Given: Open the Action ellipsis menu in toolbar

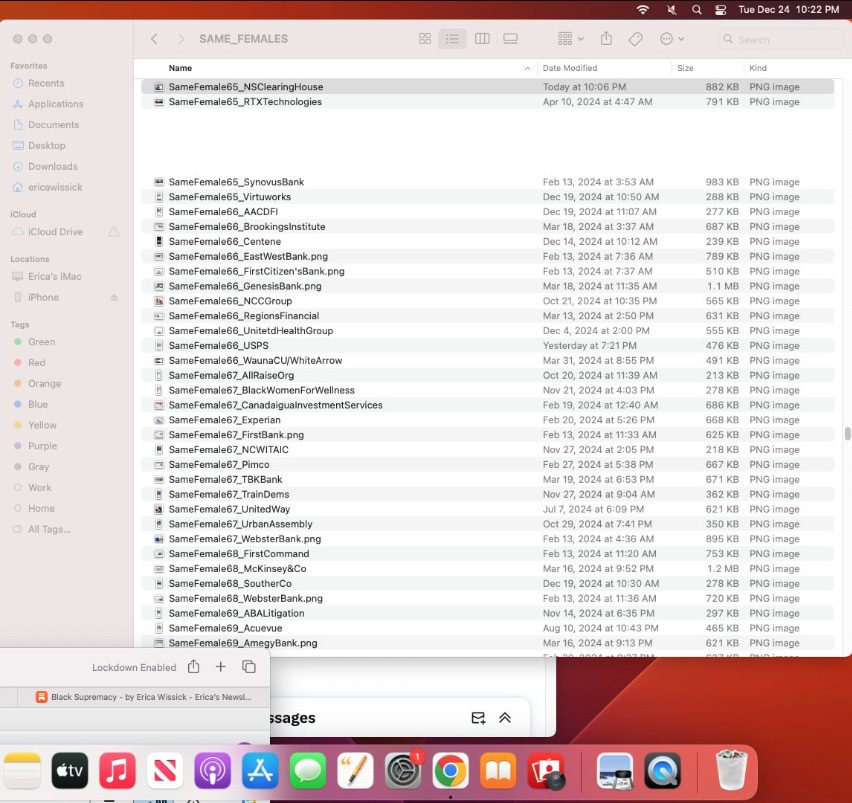Looking at the screenshot, I should tap(672, 39).
